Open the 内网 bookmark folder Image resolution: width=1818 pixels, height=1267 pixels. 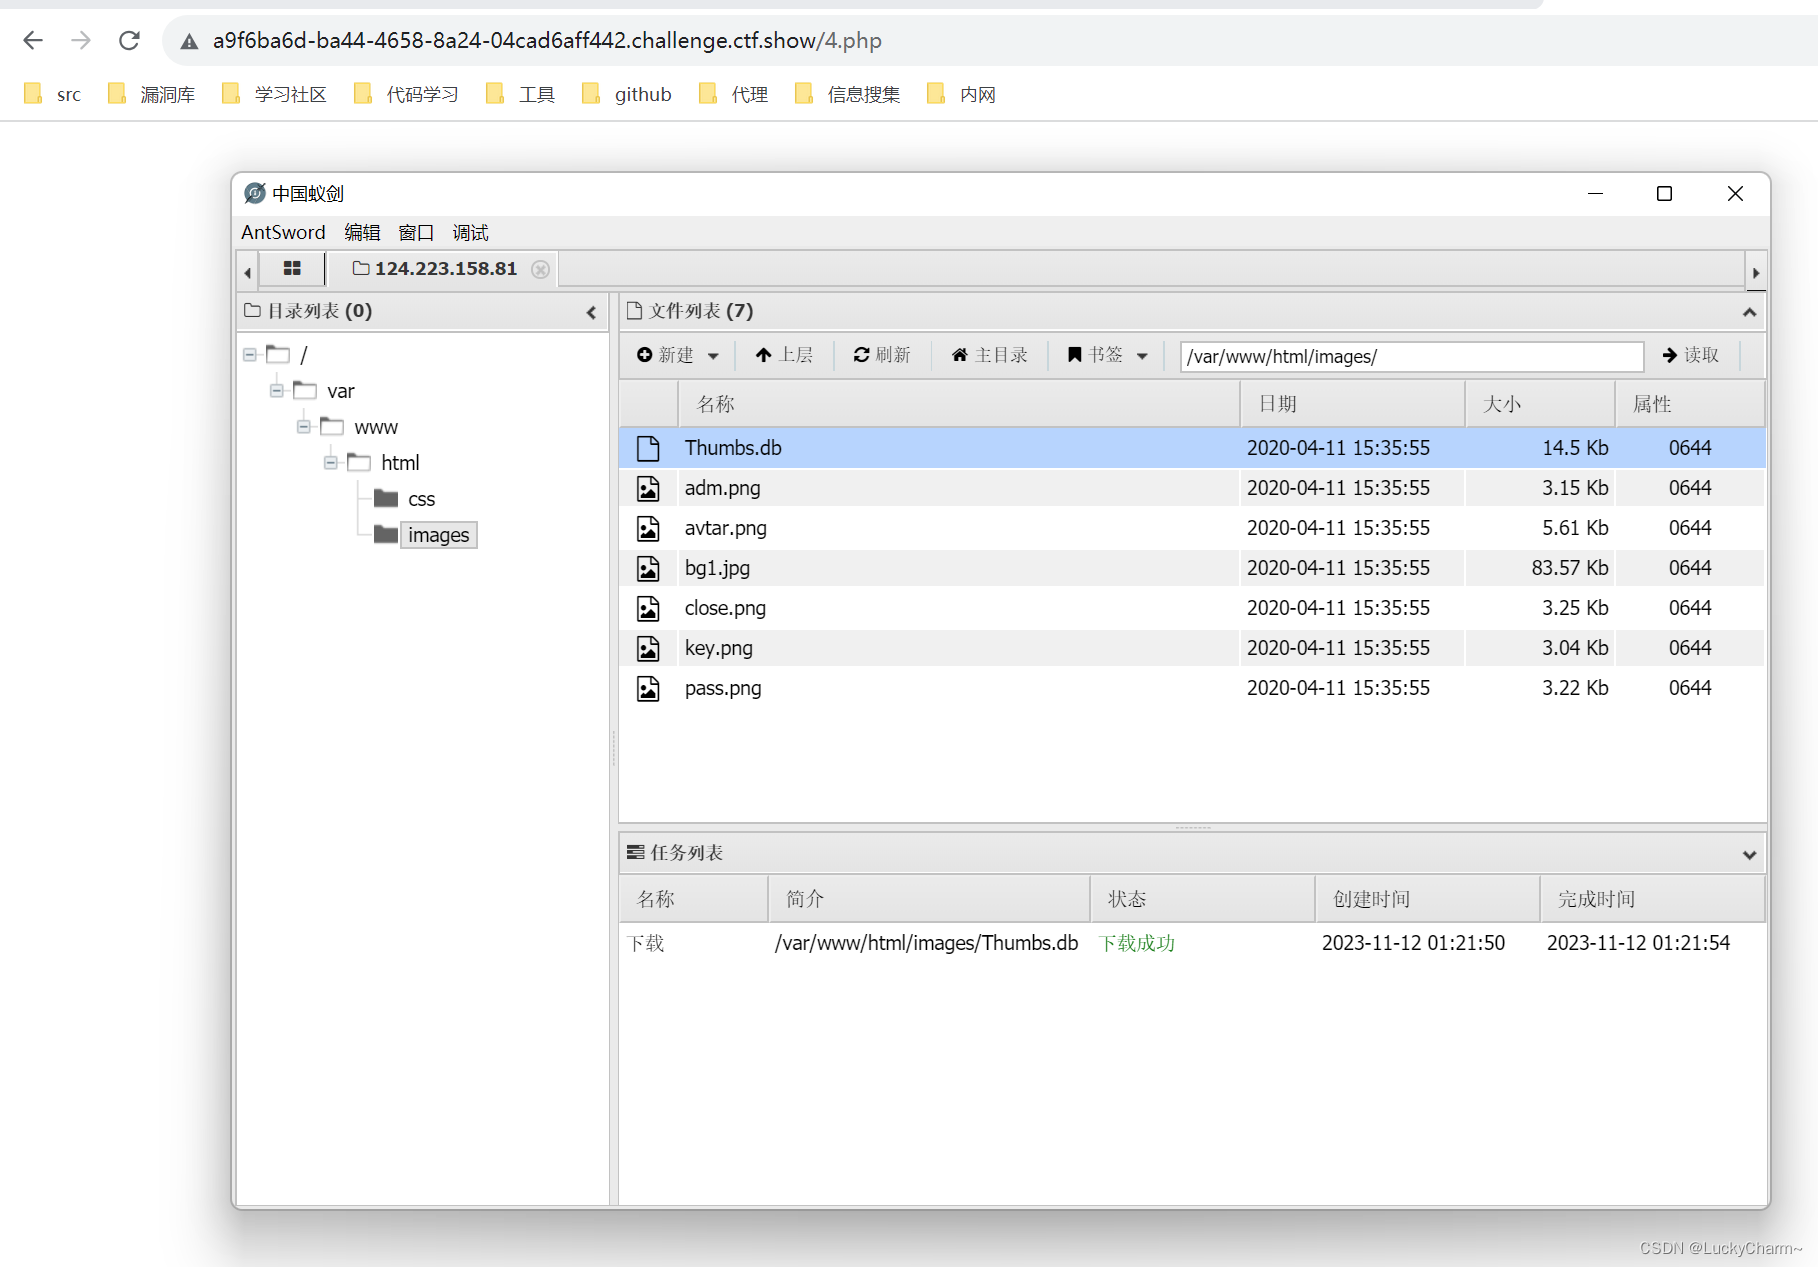click(x=961, y=94)
